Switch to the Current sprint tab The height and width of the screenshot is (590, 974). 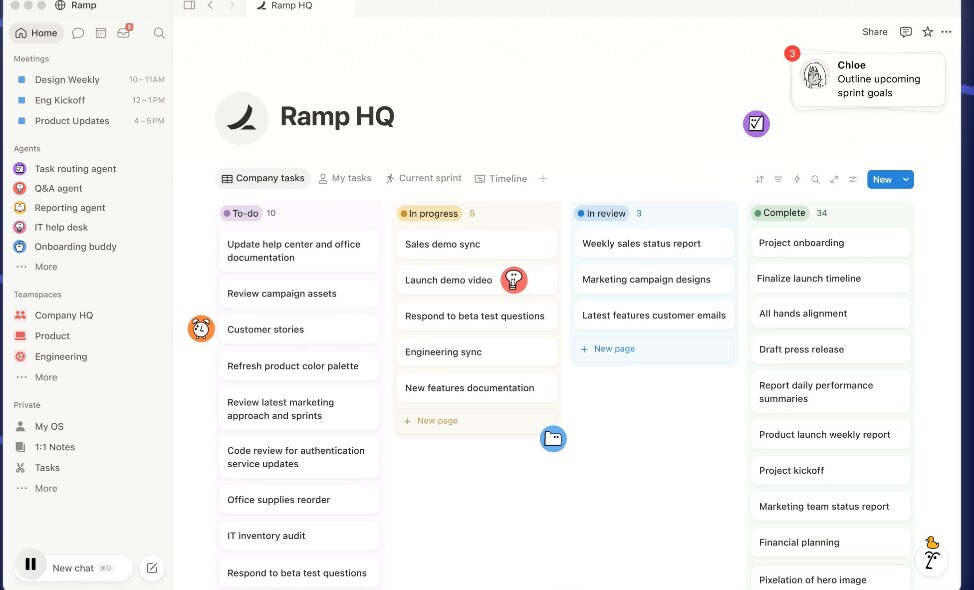pyautogui.click(x=424, y=178)
